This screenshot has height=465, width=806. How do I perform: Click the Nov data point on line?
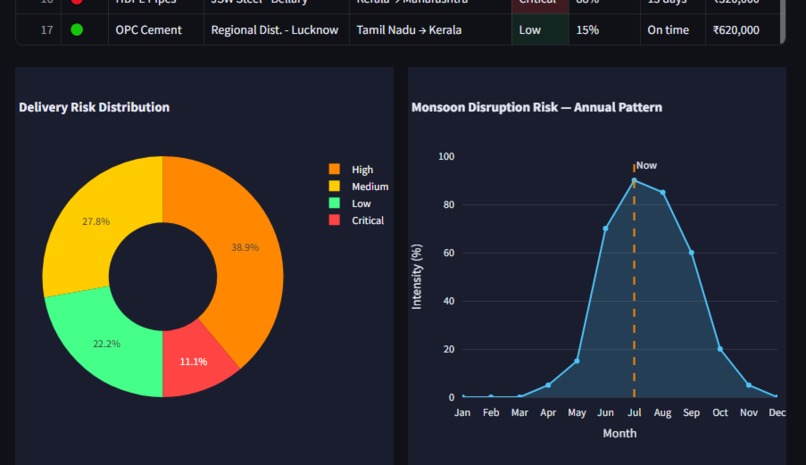click(748, 385)
